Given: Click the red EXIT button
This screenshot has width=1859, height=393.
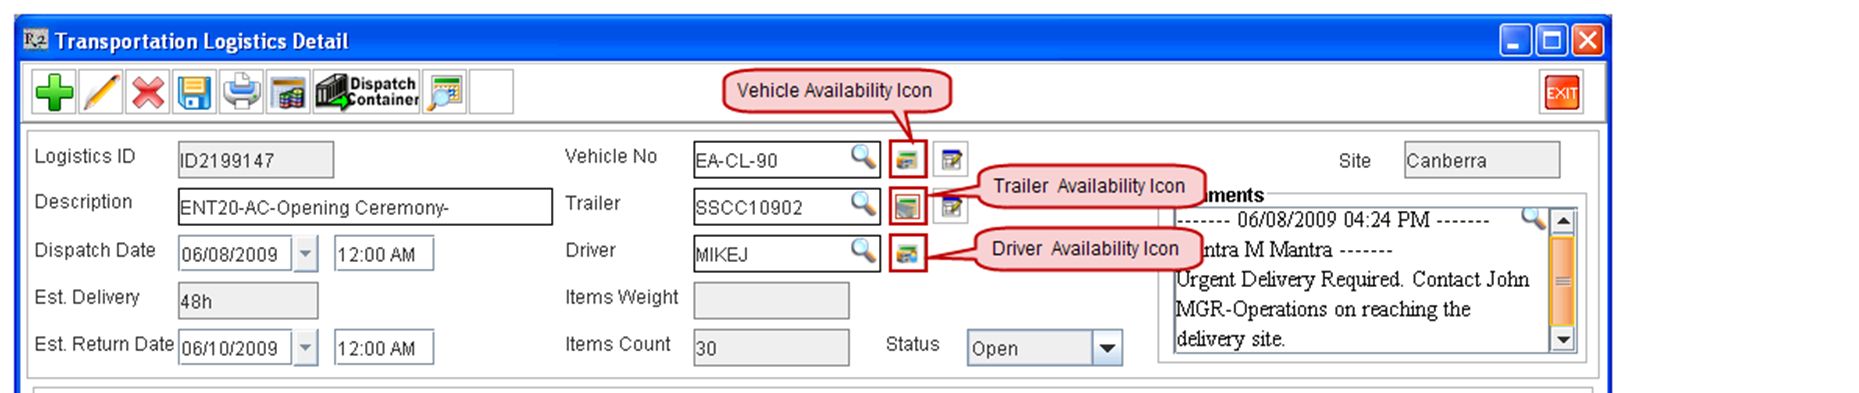Looking at the screenshot, I should click(x=1561, y=94).
